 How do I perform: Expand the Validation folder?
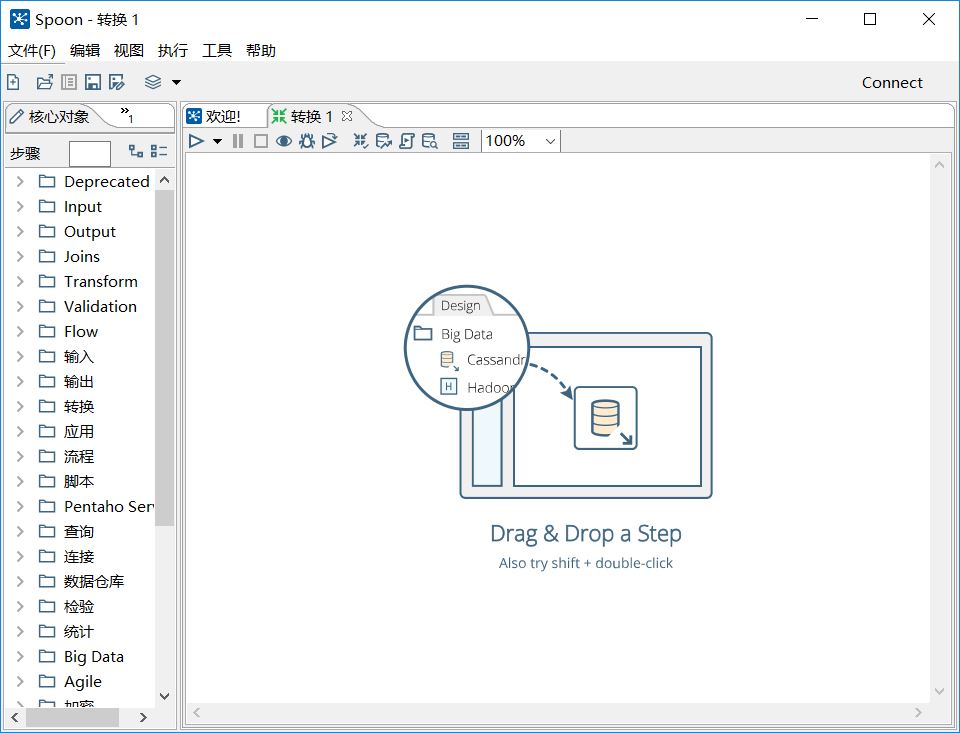tap(20, 306)
